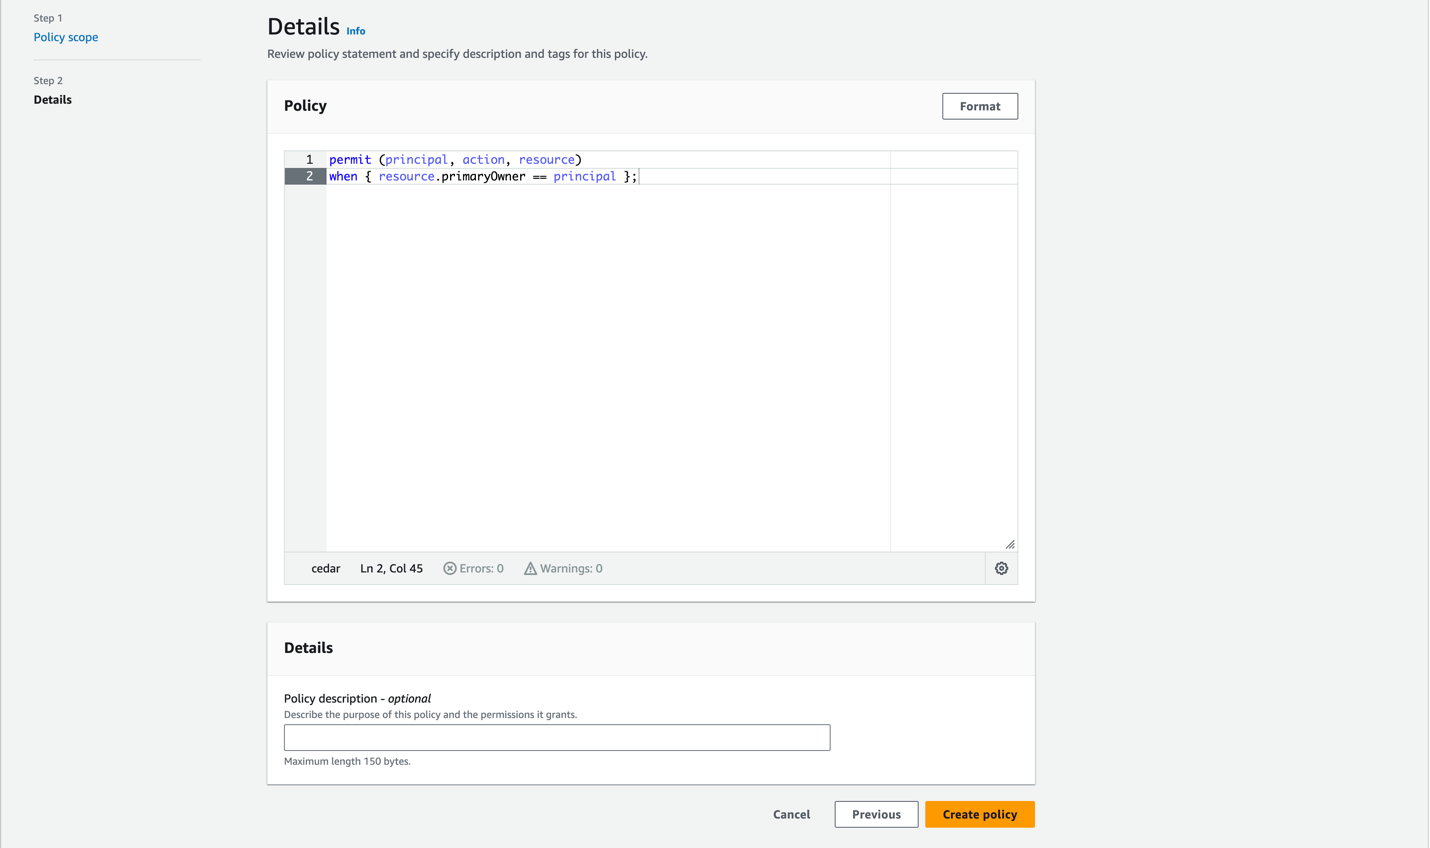Select line 2 via its gutter number
1430x848 pixels.
(x=309, y=176)
